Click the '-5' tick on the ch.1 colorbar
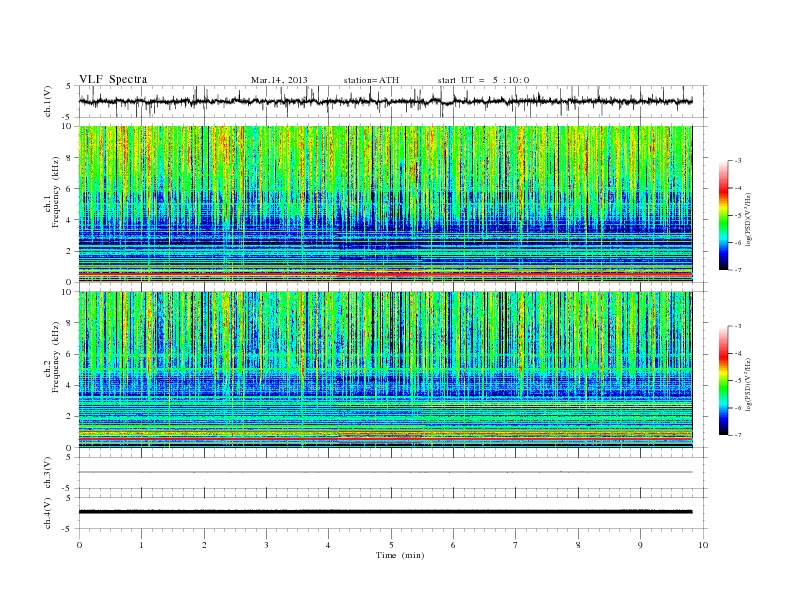Viewport: 792px width, 612px height. tap(738, 216)
